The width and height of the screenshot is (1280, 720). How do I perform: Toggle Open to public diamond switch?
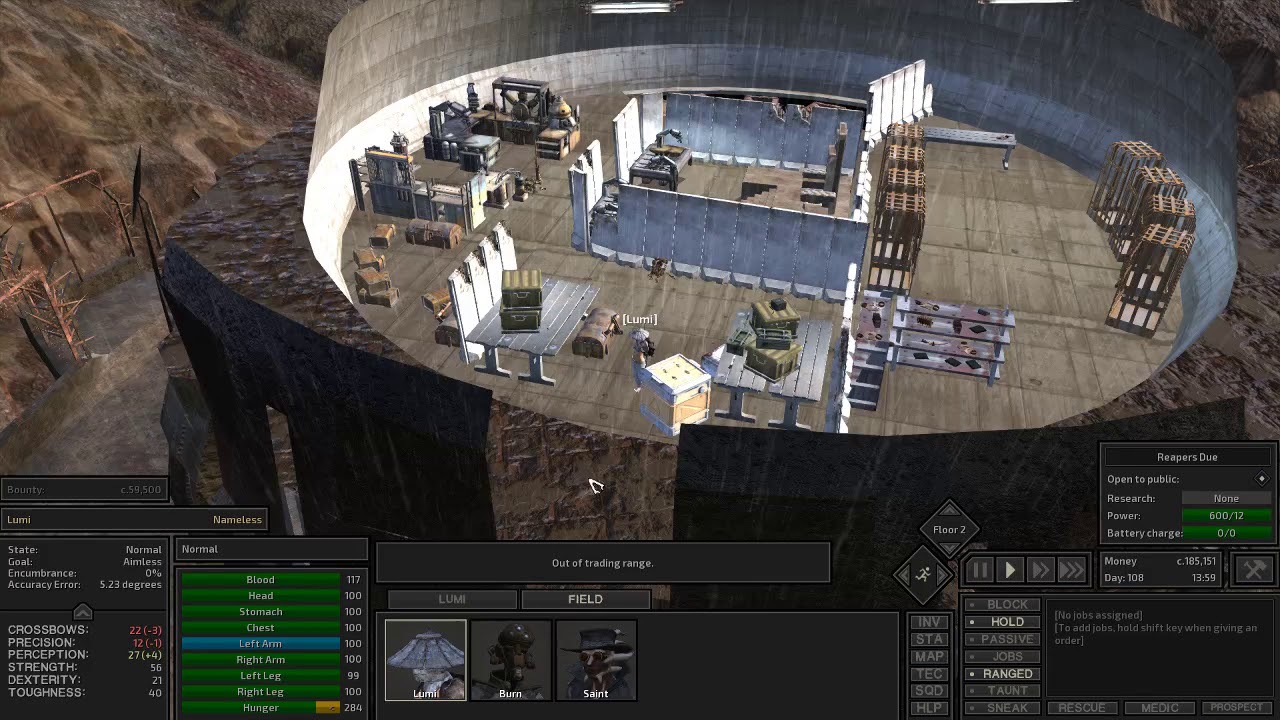1262,479
